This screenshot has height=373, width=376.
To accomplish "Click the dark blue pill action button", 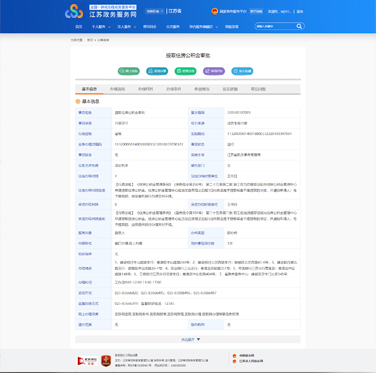I will 157,71.
